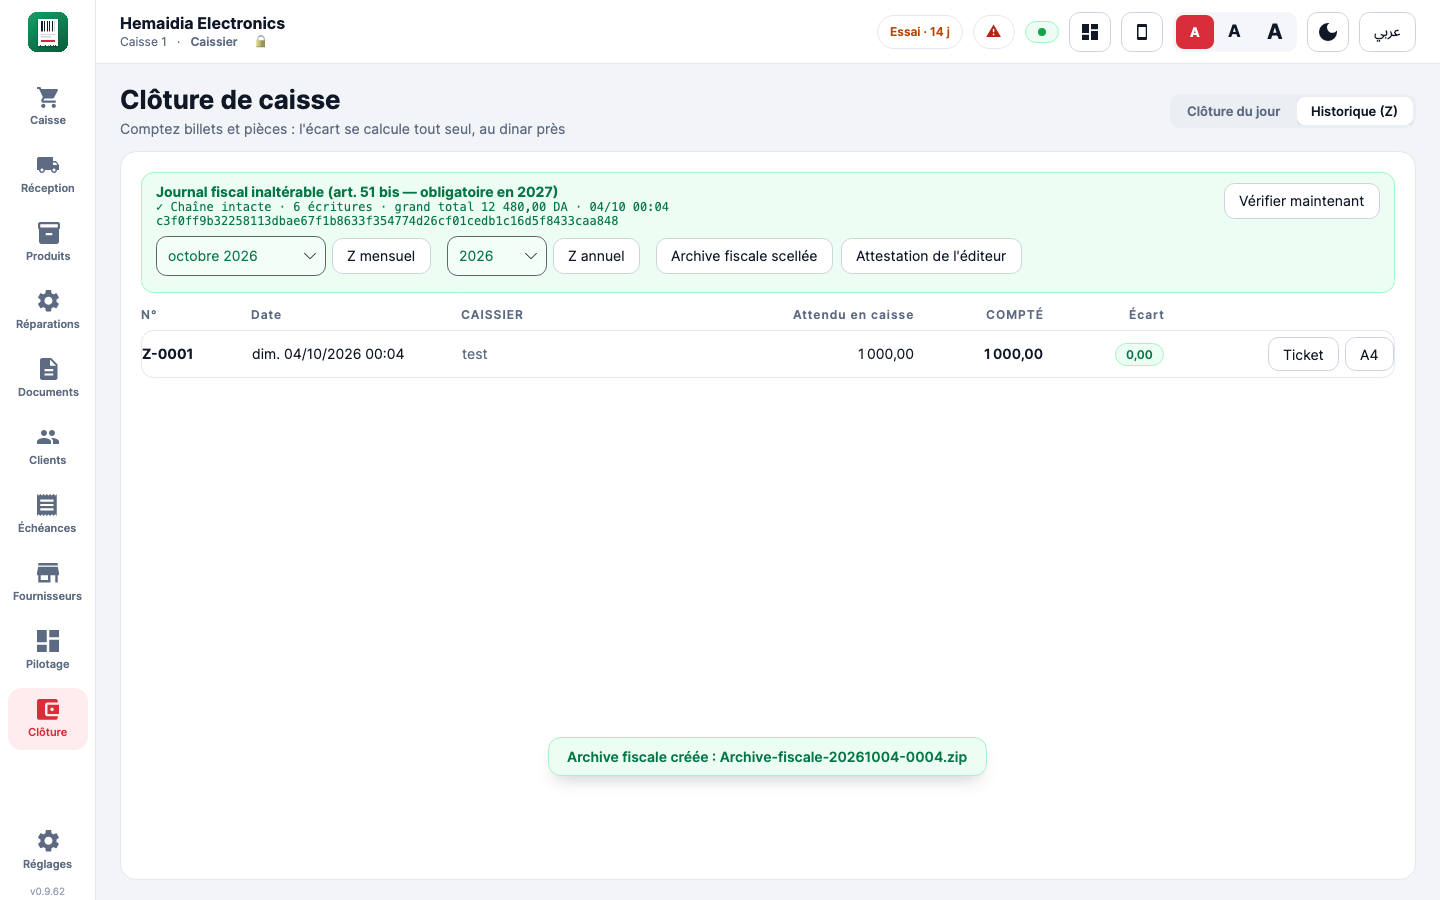The height and width of the screenshot is (900, 1440).
Task: Go to Réception truck section
Action: click(x=48, y=174)
